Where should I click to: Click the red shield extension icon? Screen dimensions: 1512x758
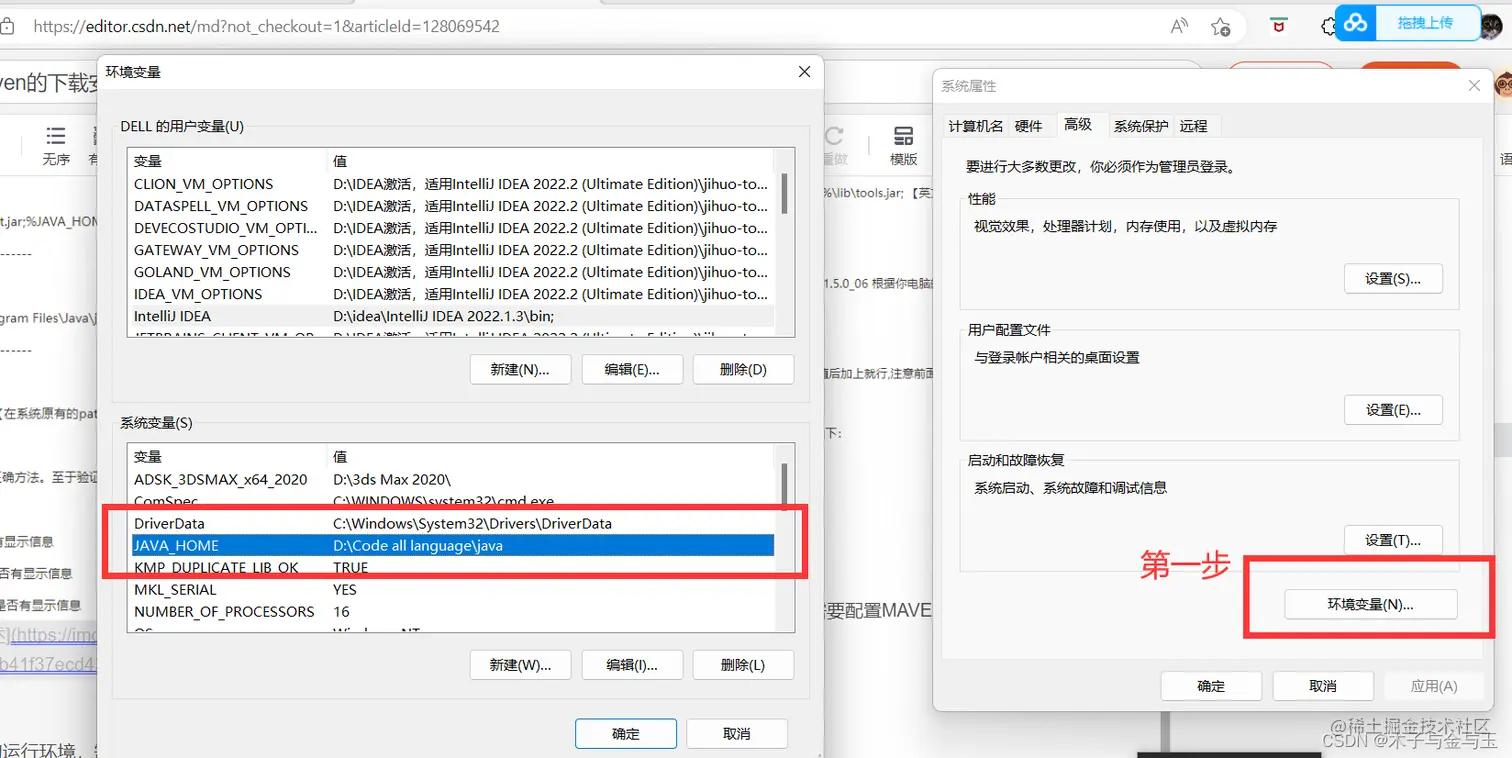tap(1278, 27)
